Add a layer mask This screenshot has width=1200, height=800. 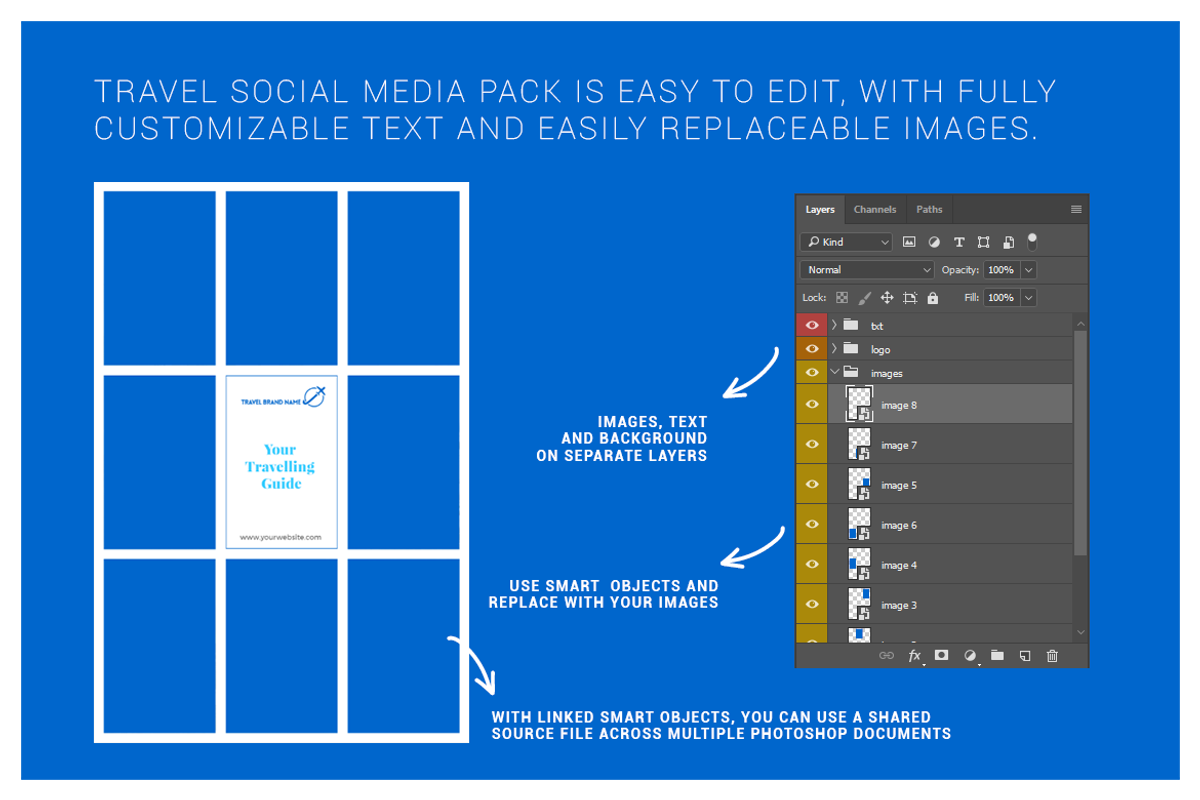point(941,655)
